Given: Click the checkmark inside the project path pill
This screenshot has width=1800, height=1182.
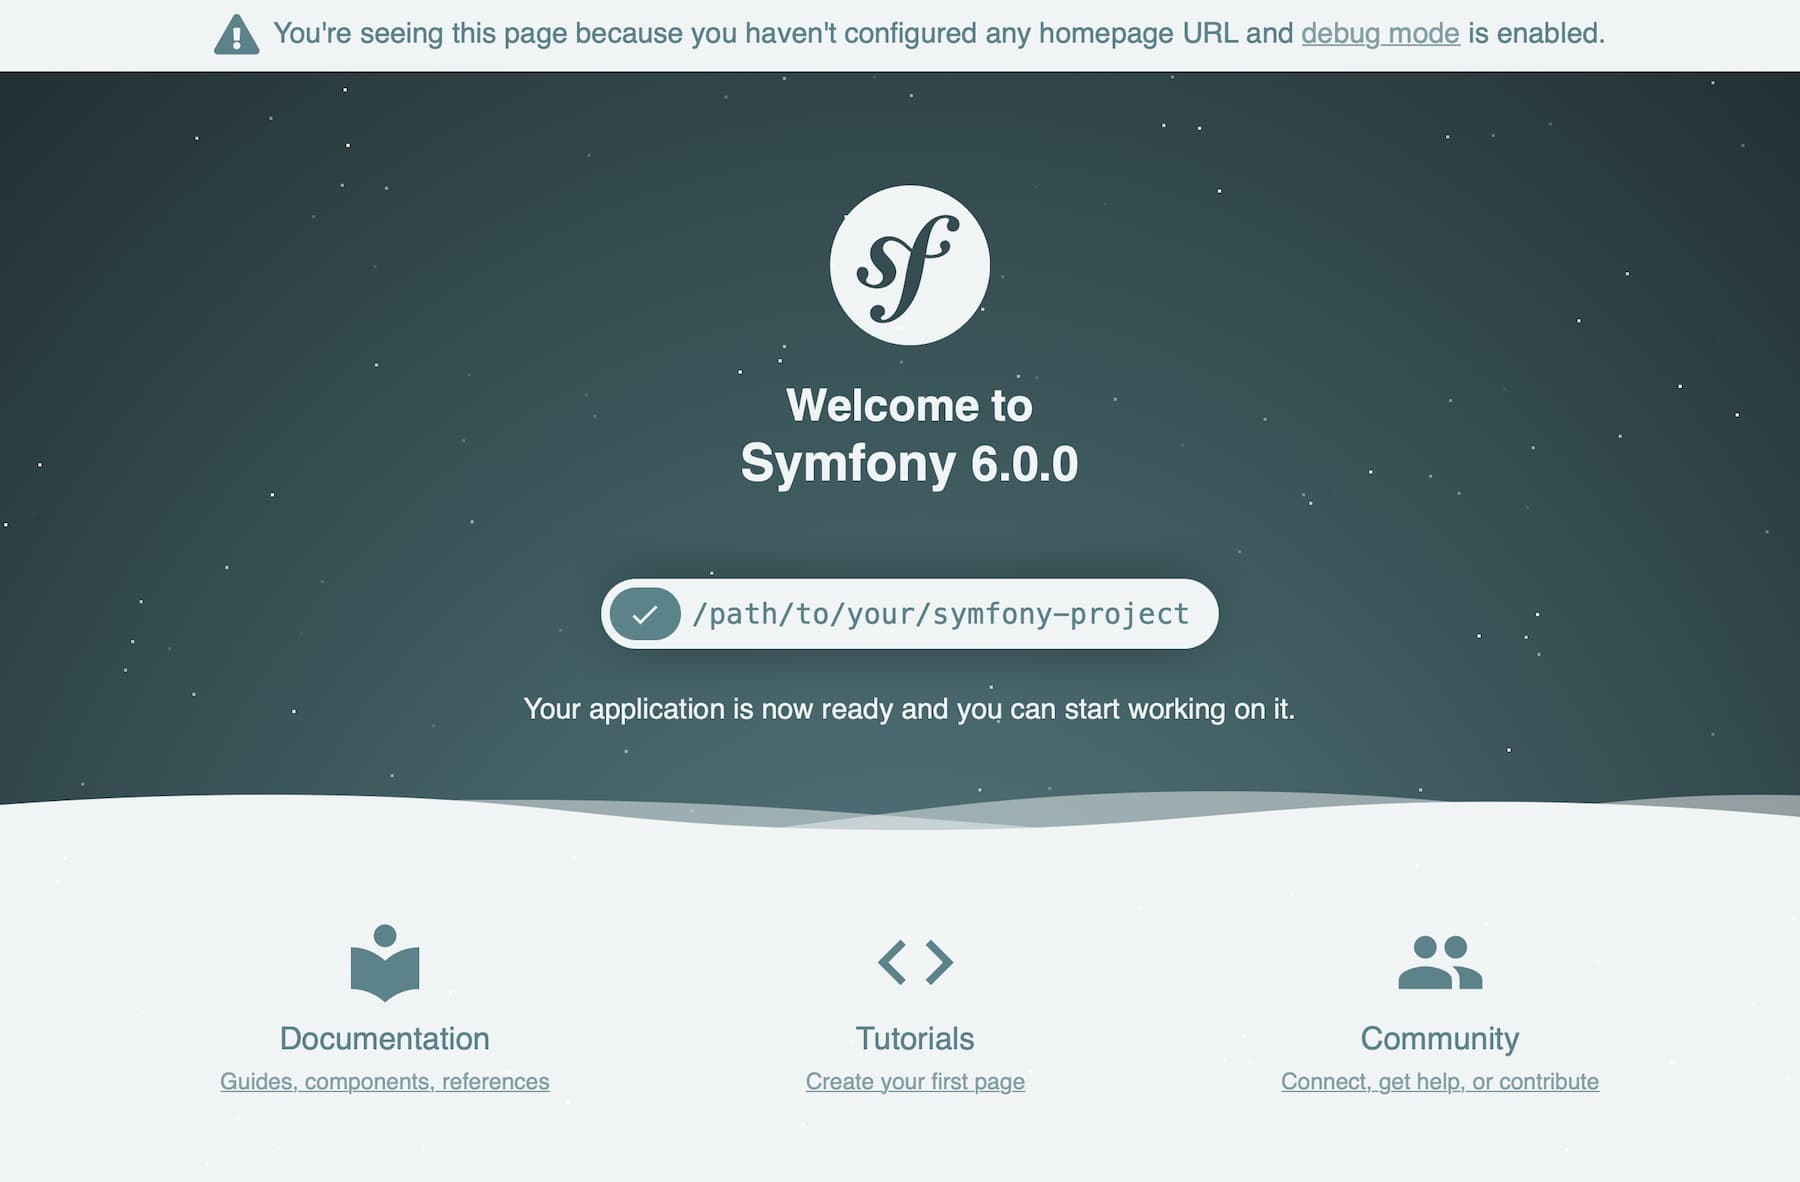Looking at the screenshot, I should pos(645,614).
